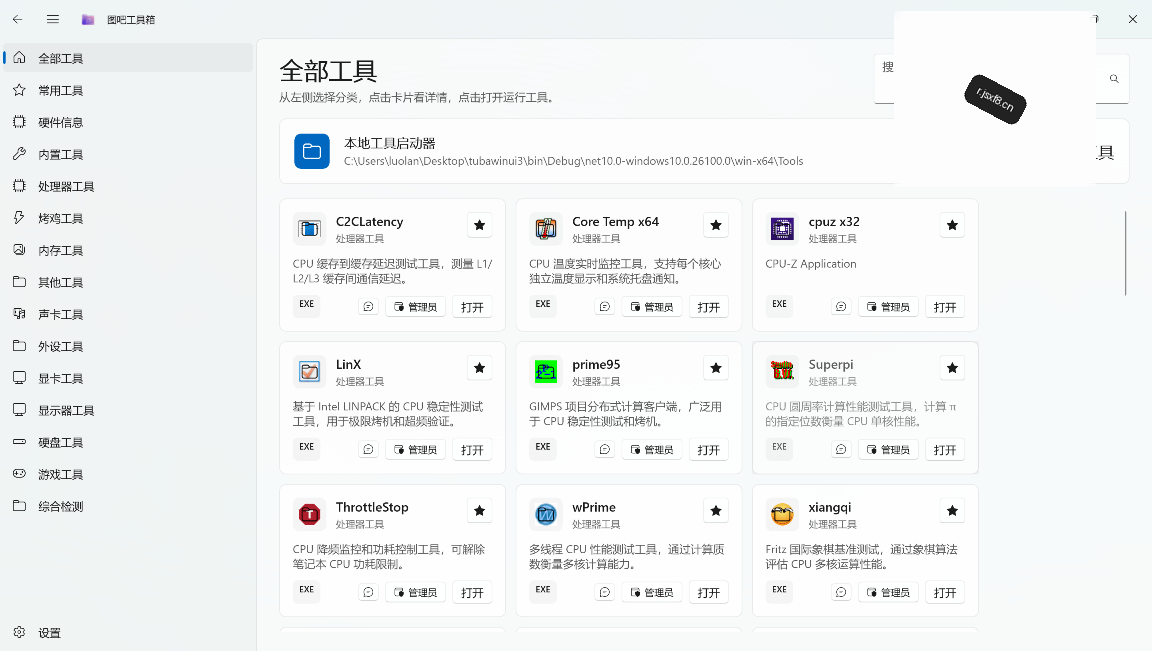Click comment icon on prime95 card
This screenshot has height=651, width=1152.
[605, 450]
